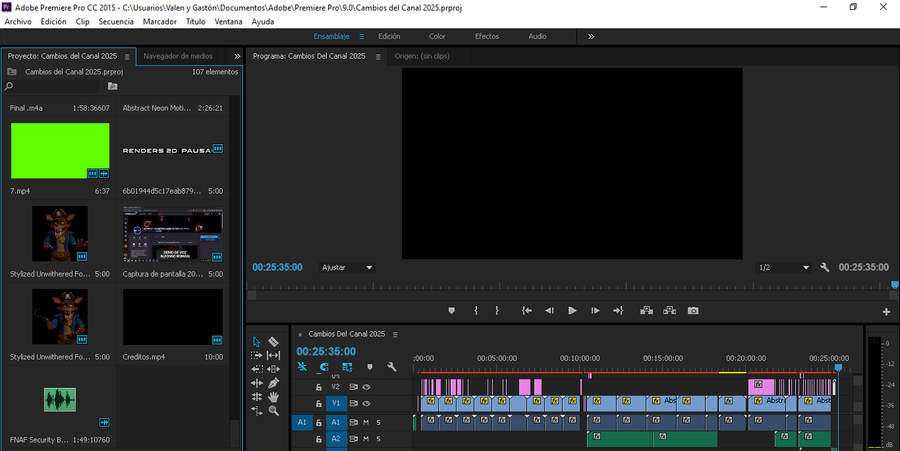Add a marker in the Program monitor
Screen dimensions: 900x451
[451, 310]
